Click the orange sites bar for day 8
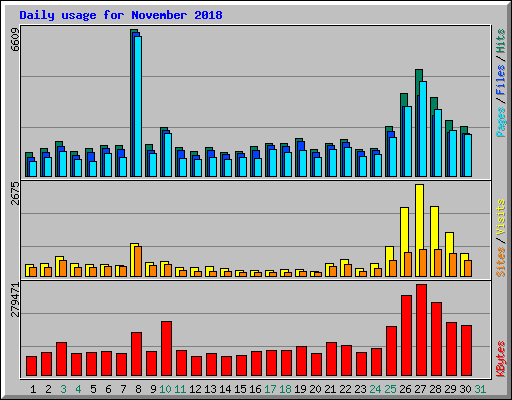 point(138,261)
